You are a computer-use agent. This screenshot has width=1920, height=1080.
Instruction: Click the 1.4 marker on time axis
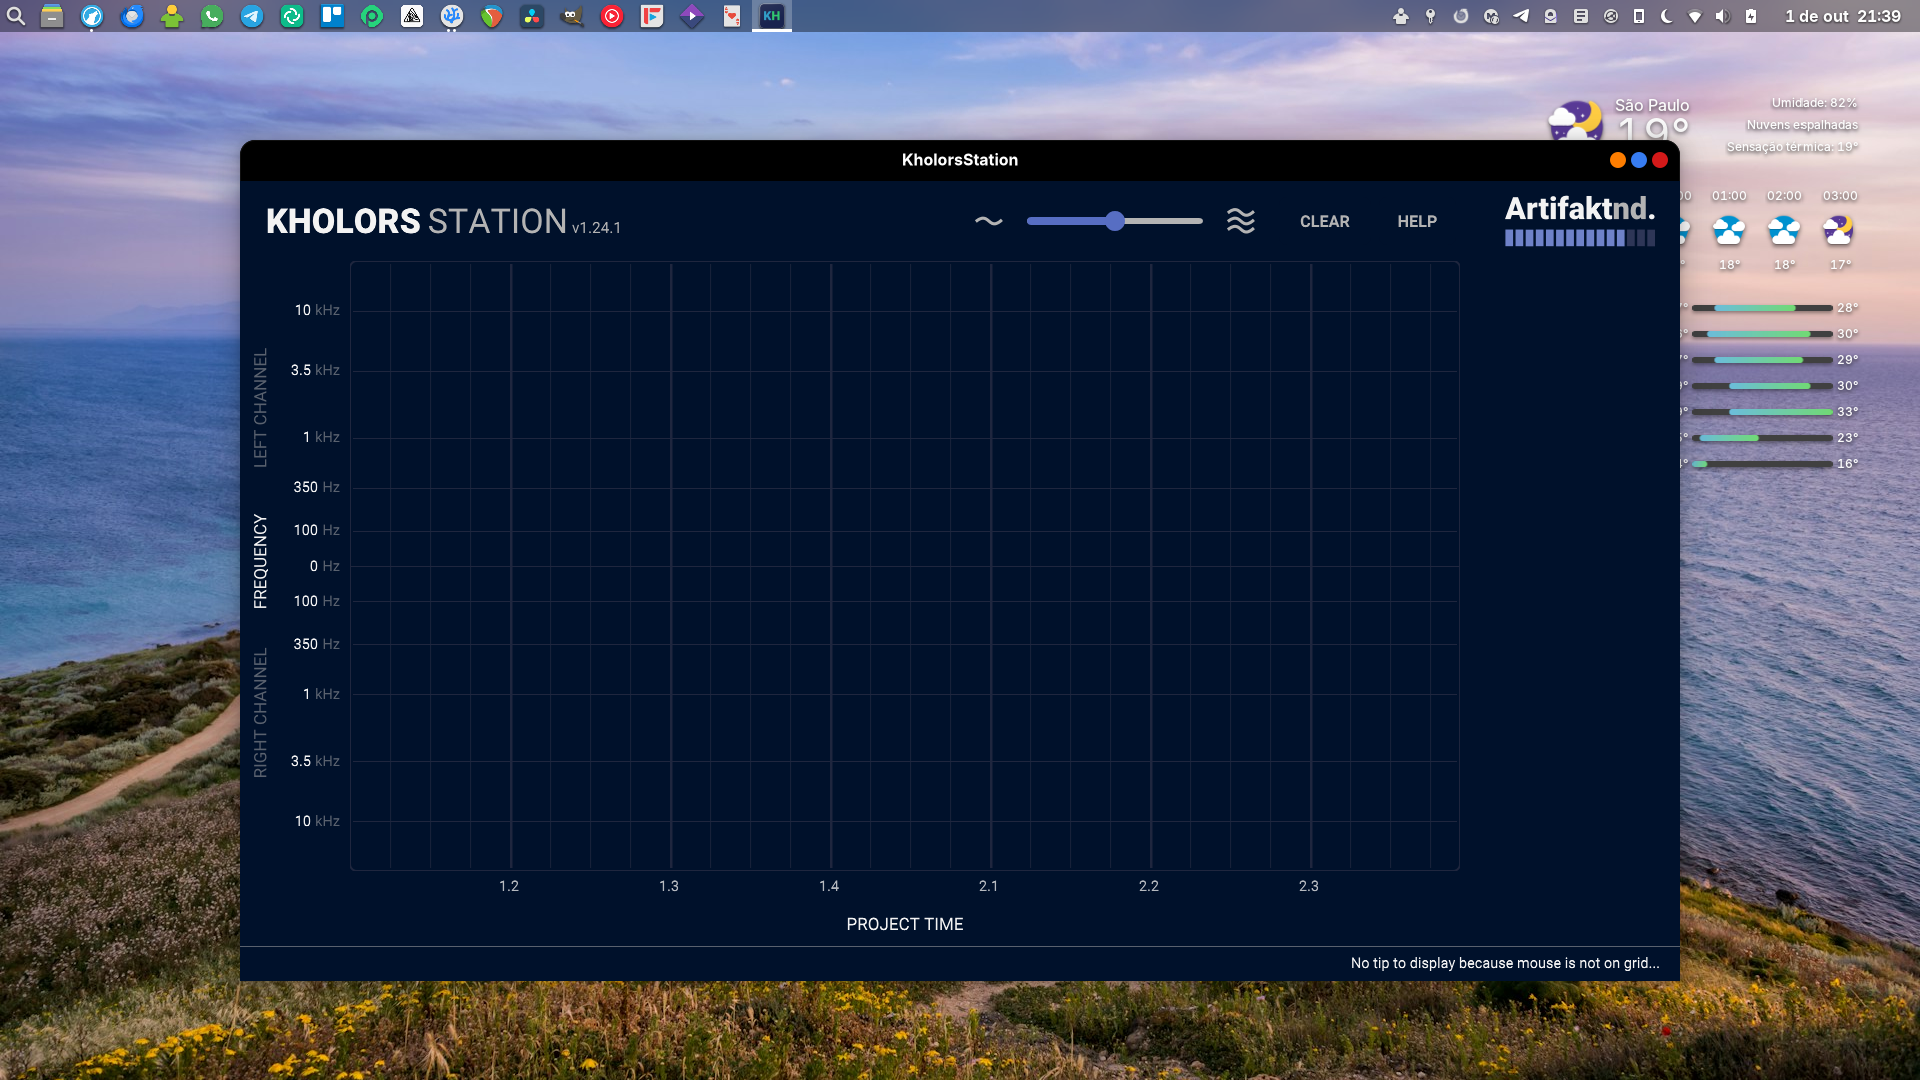(x=829, y=886)
